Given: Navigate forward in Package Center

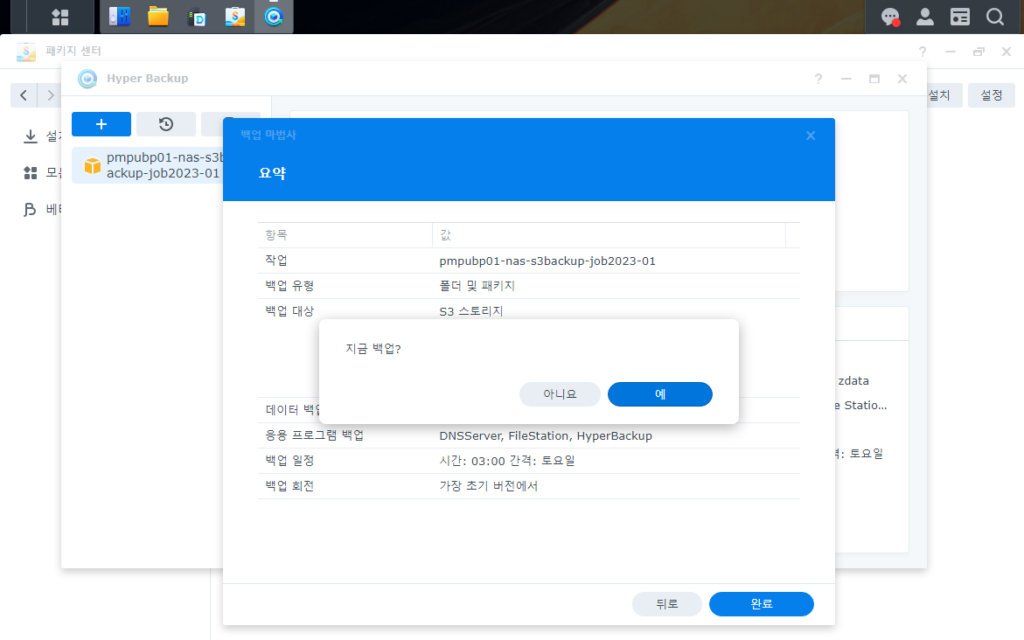Looking at the screenshot, I should click(x=50, y=95).
